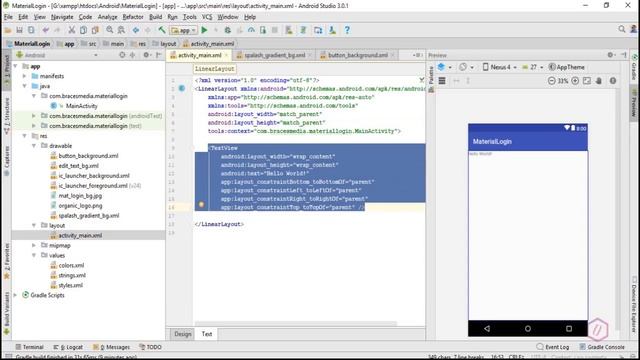Collapse the values folder

coord(34,256)
